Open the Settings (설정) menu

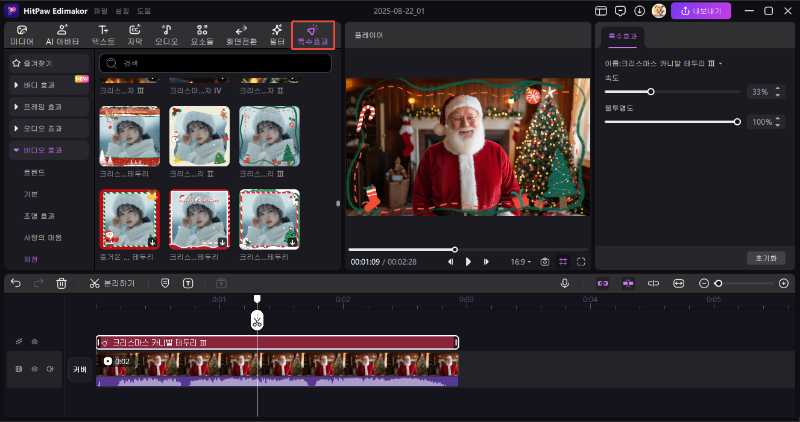coord(122,11)
